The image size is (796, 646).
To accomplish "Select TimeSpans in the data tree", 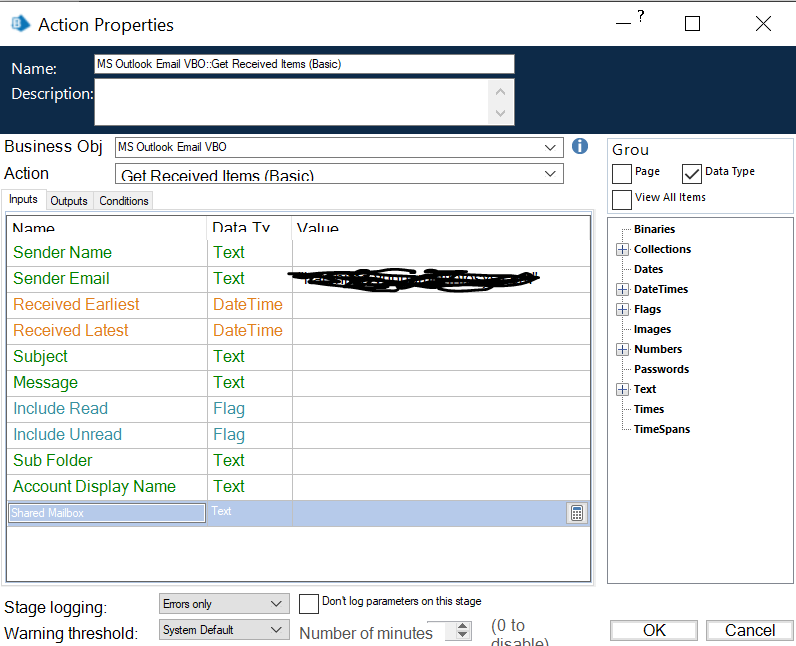I will click(x=662, y=429).
